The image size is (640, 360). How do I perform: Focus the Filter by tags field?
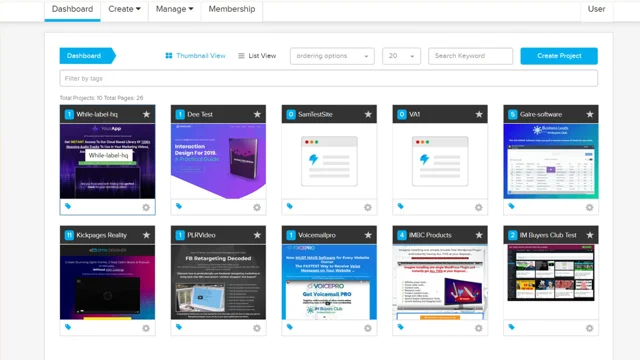pos(329,78)
